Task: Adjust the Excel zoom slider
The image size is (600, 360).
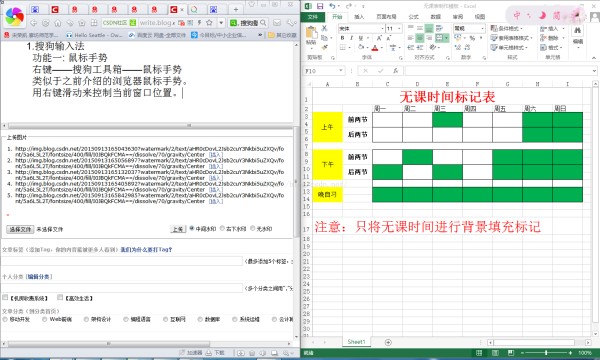Action: pos(546,352)
